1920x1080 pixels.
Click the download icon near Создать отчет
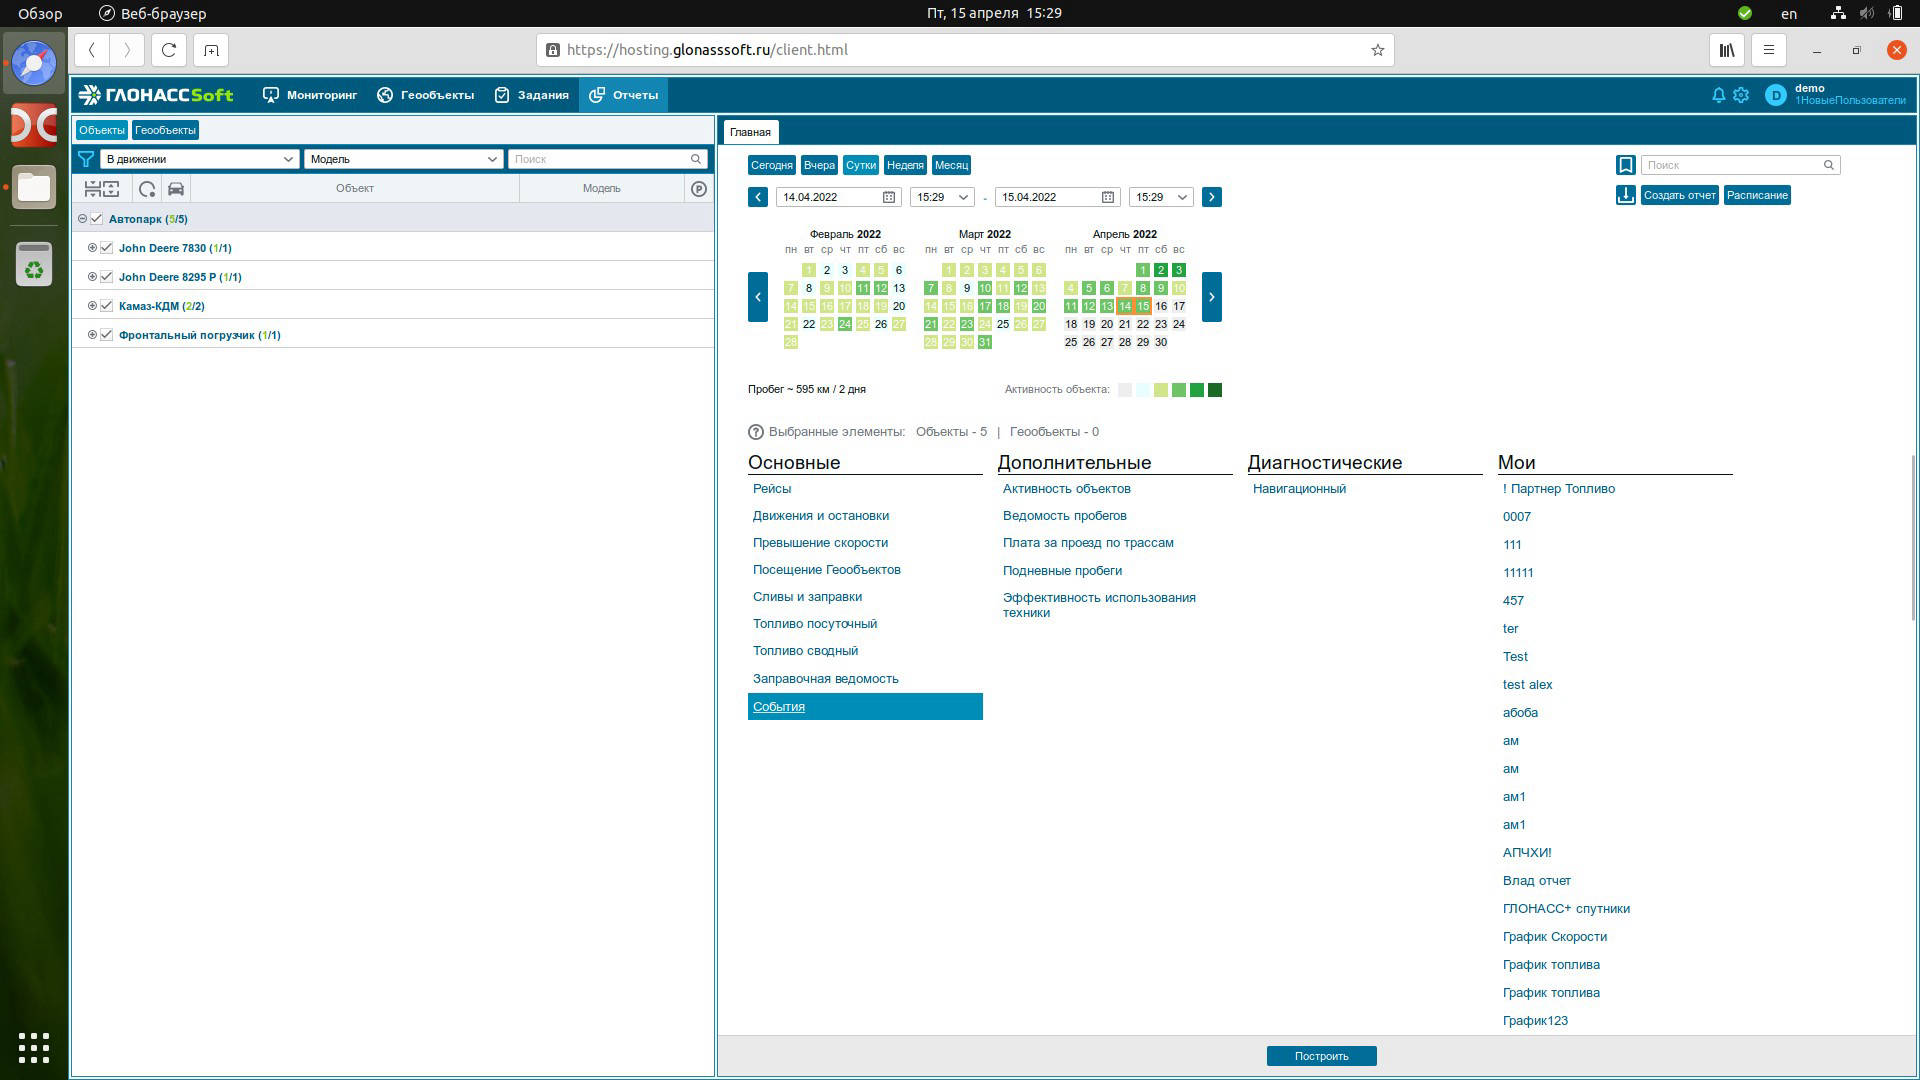(1625, 195)
